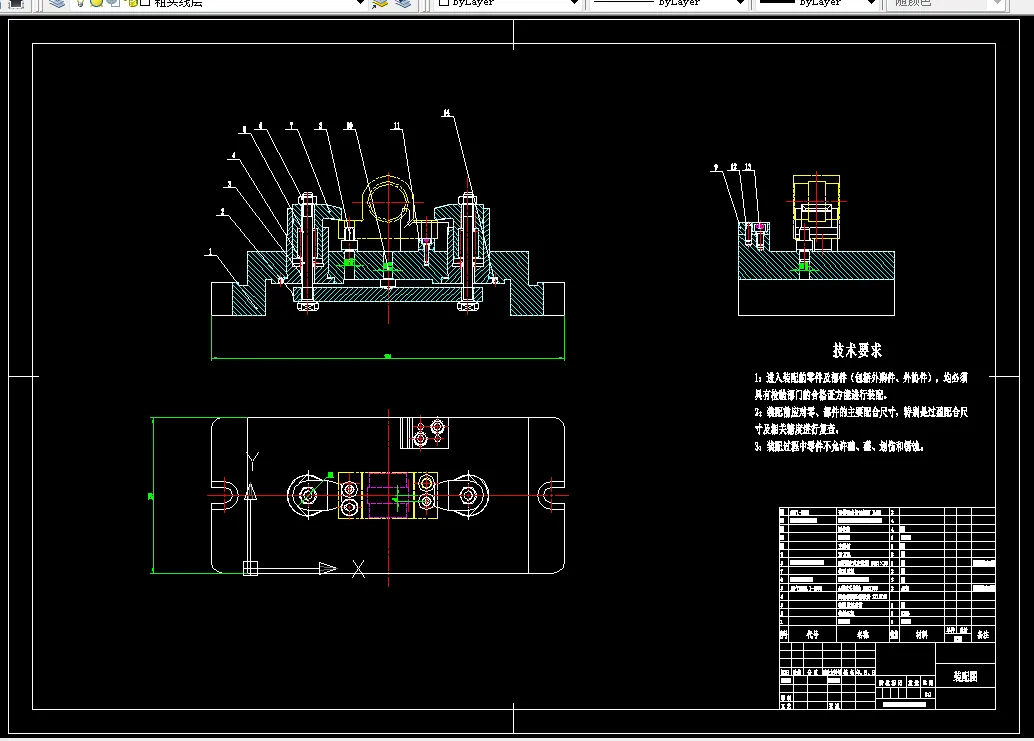
Task: Select the green horizontal dimension below front view
Action: [x=388, y=358]
